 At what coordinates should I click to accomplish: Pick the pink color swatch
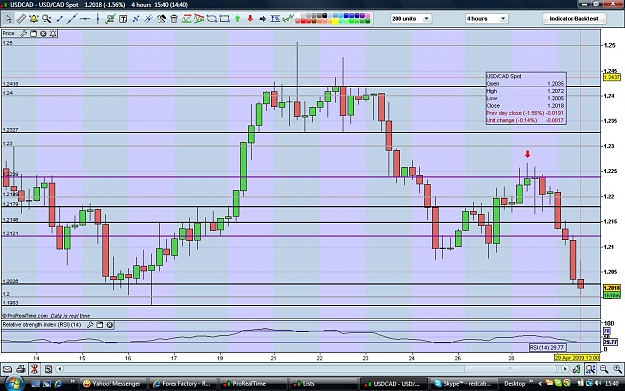[x=368, y=16]
